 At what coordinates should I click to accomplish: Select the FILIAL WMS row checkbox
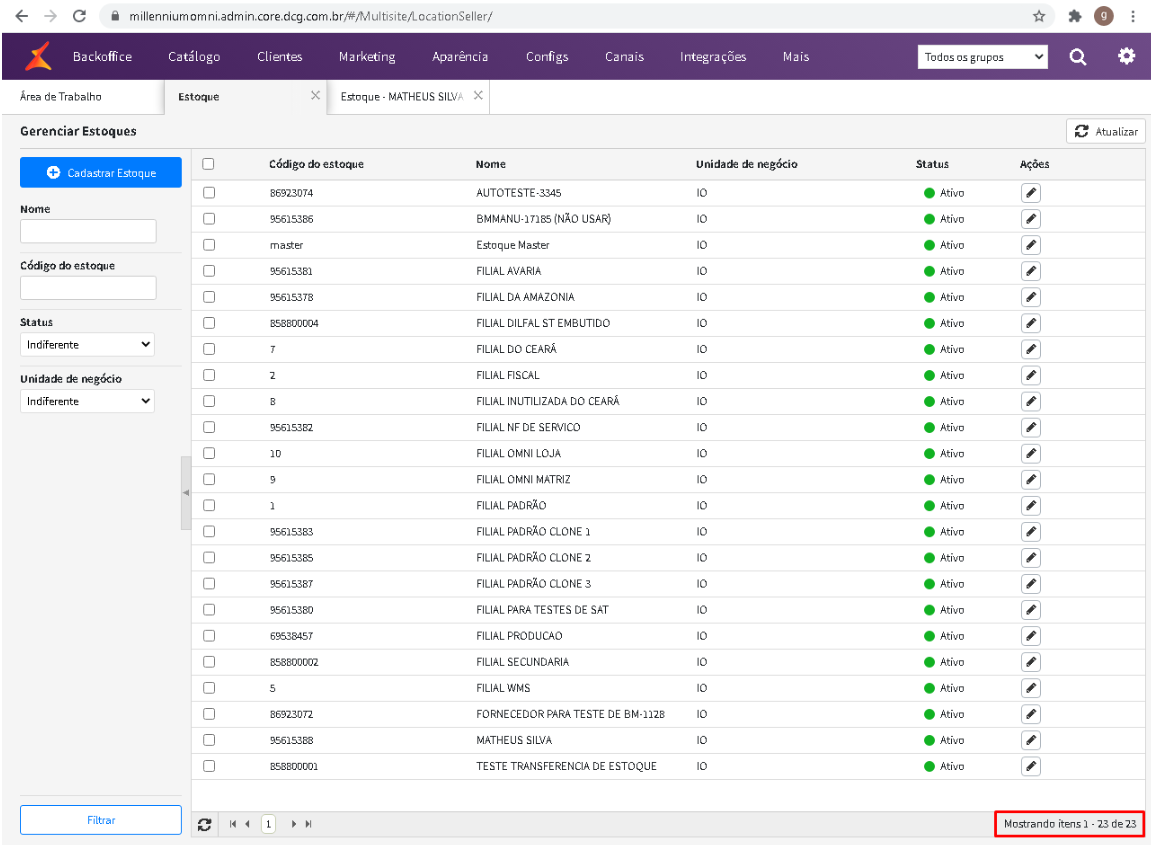coord(209,688)
